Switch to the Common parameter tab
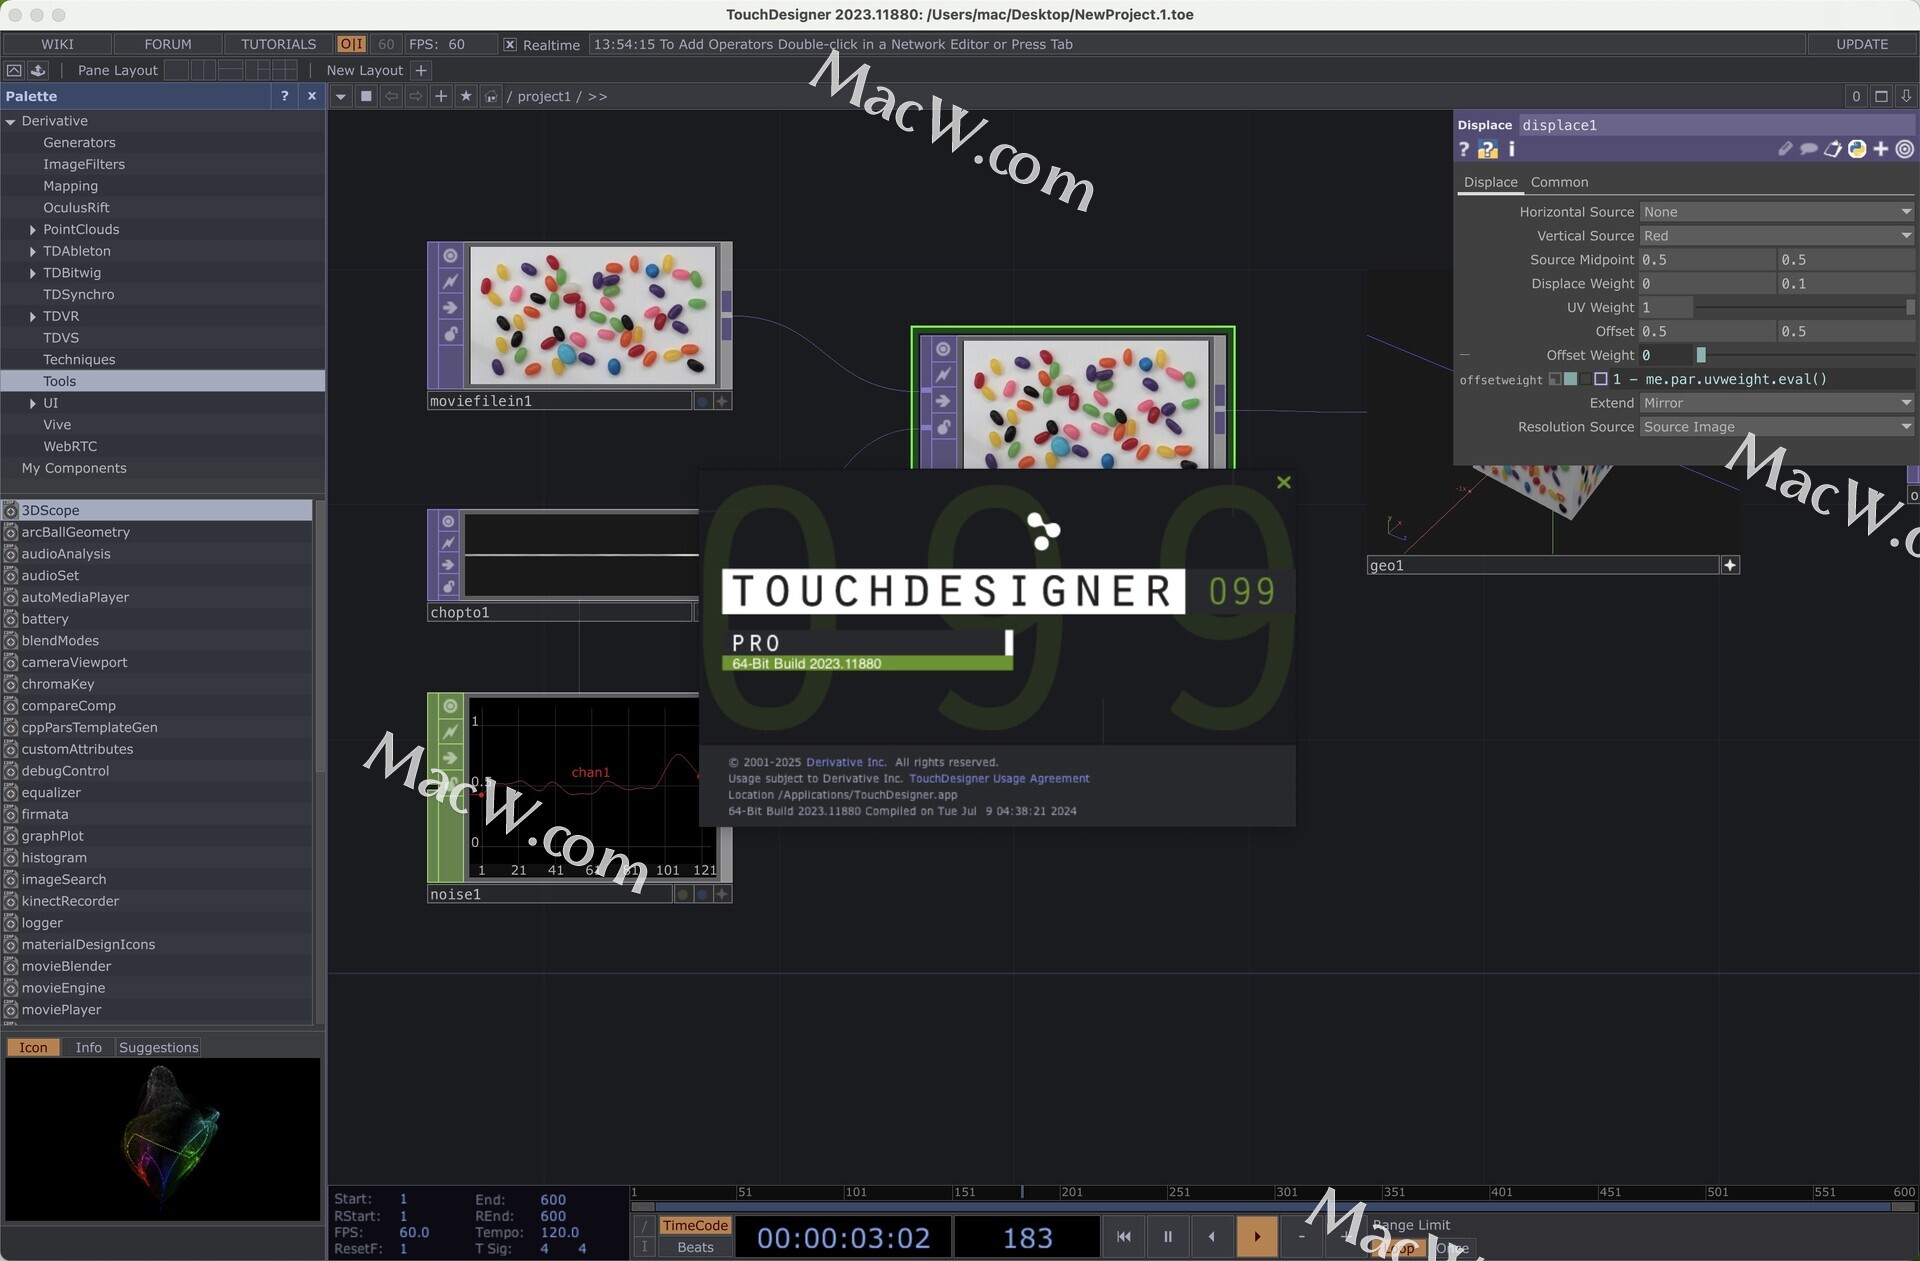 (1559, 182)
